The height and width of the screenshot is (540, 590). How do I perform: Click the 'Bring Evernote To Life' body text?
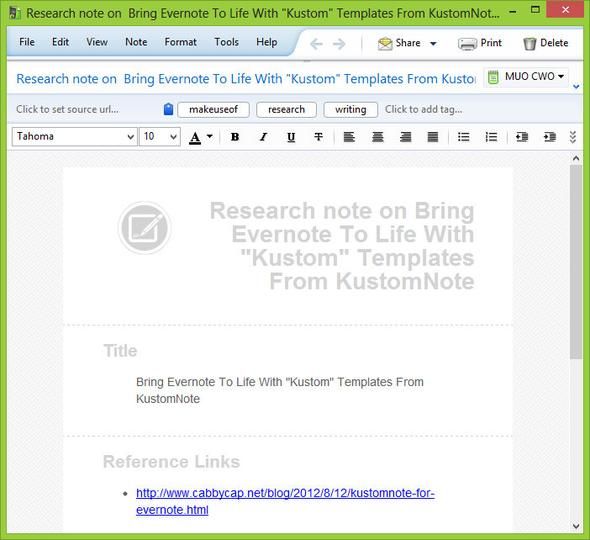pos(280,390)
